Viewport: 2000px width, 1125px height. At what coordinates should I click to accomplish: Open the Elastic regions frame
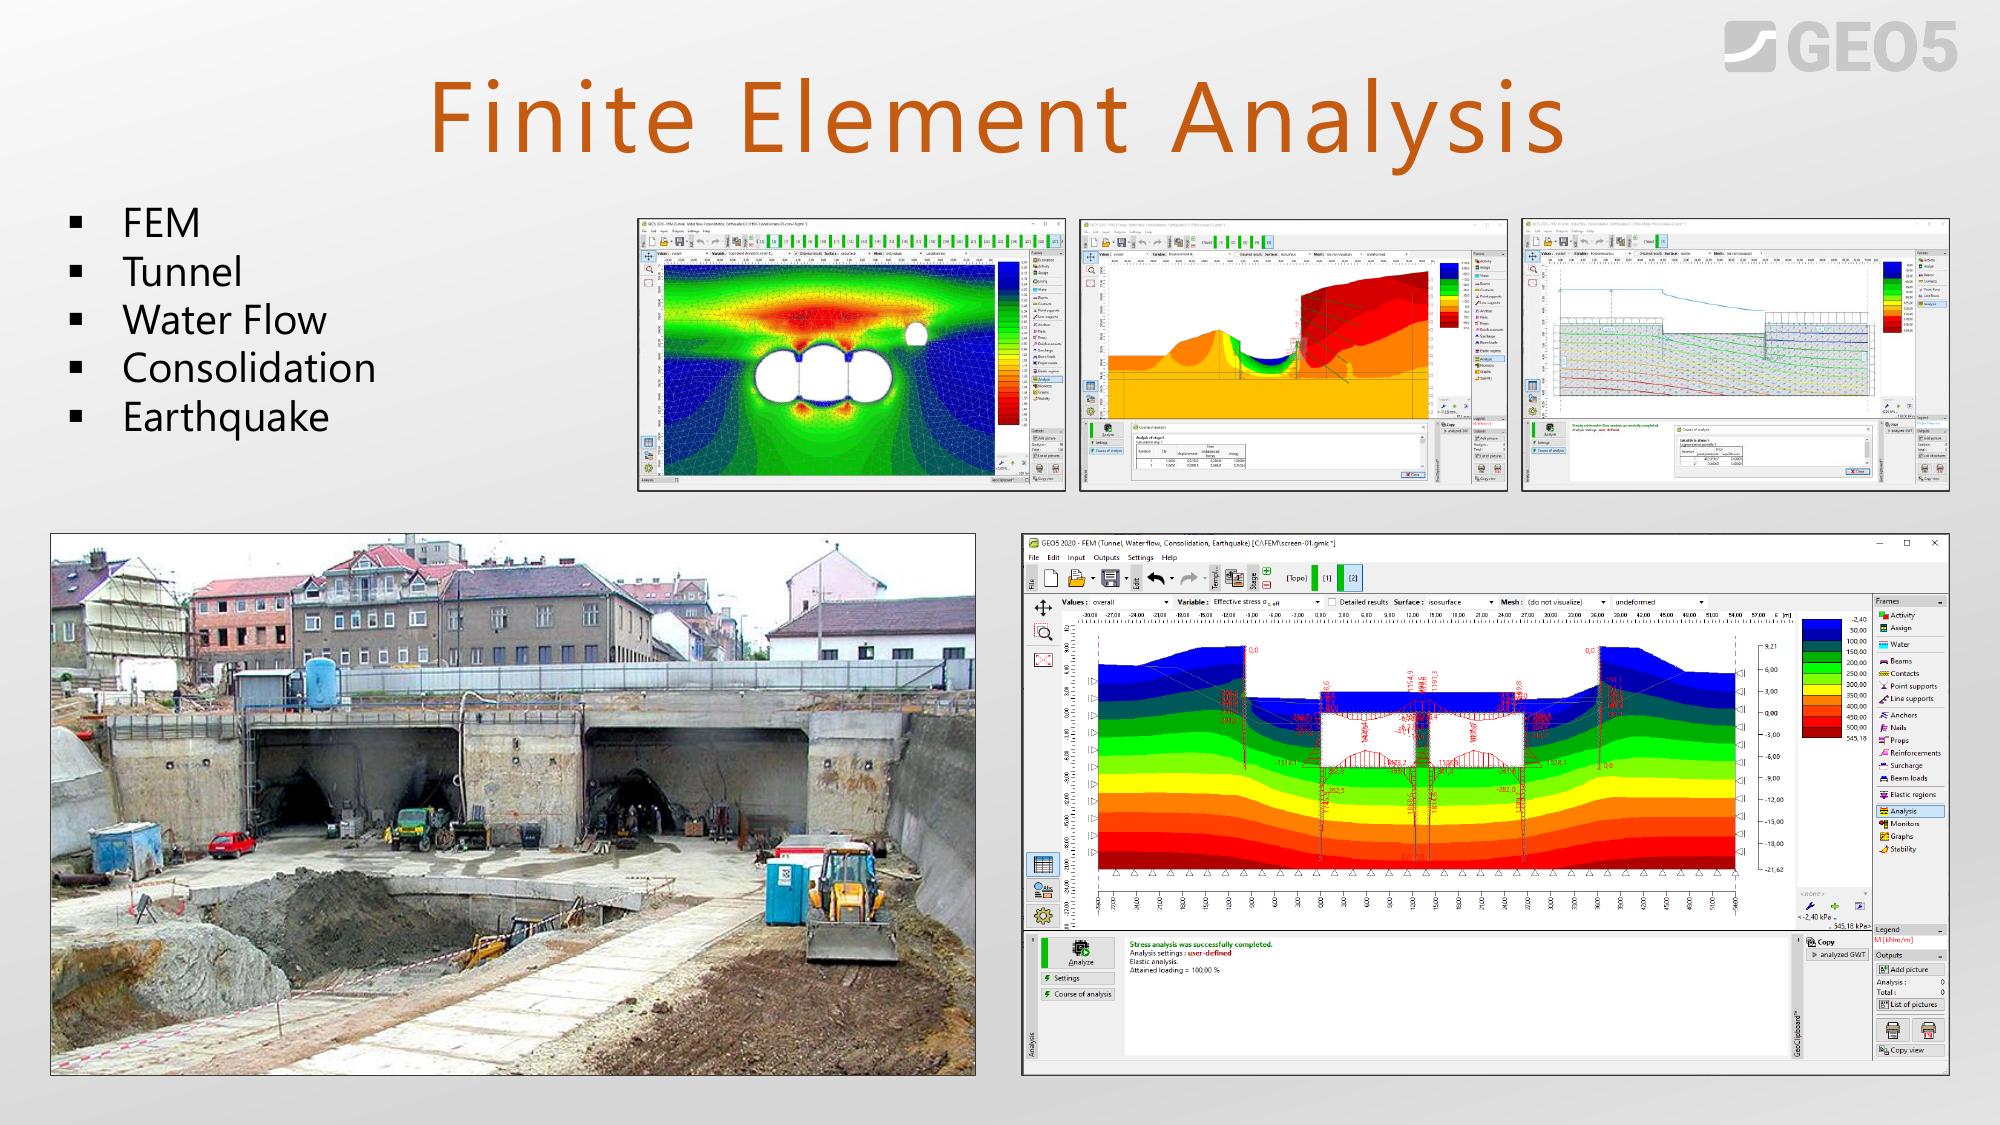coord(1910,795)
